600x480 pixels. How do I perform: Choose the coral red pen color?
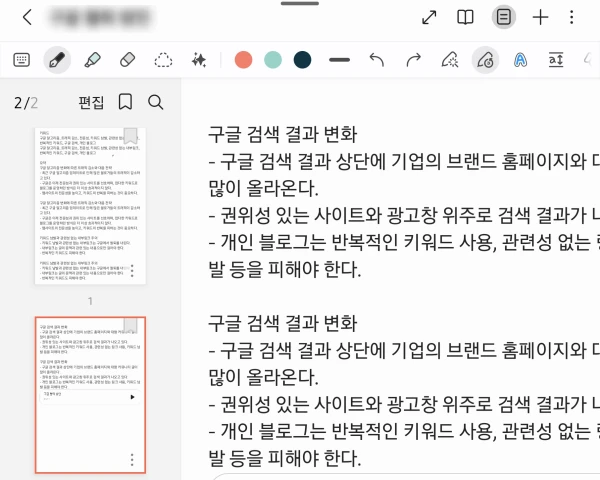pos(243,60)
